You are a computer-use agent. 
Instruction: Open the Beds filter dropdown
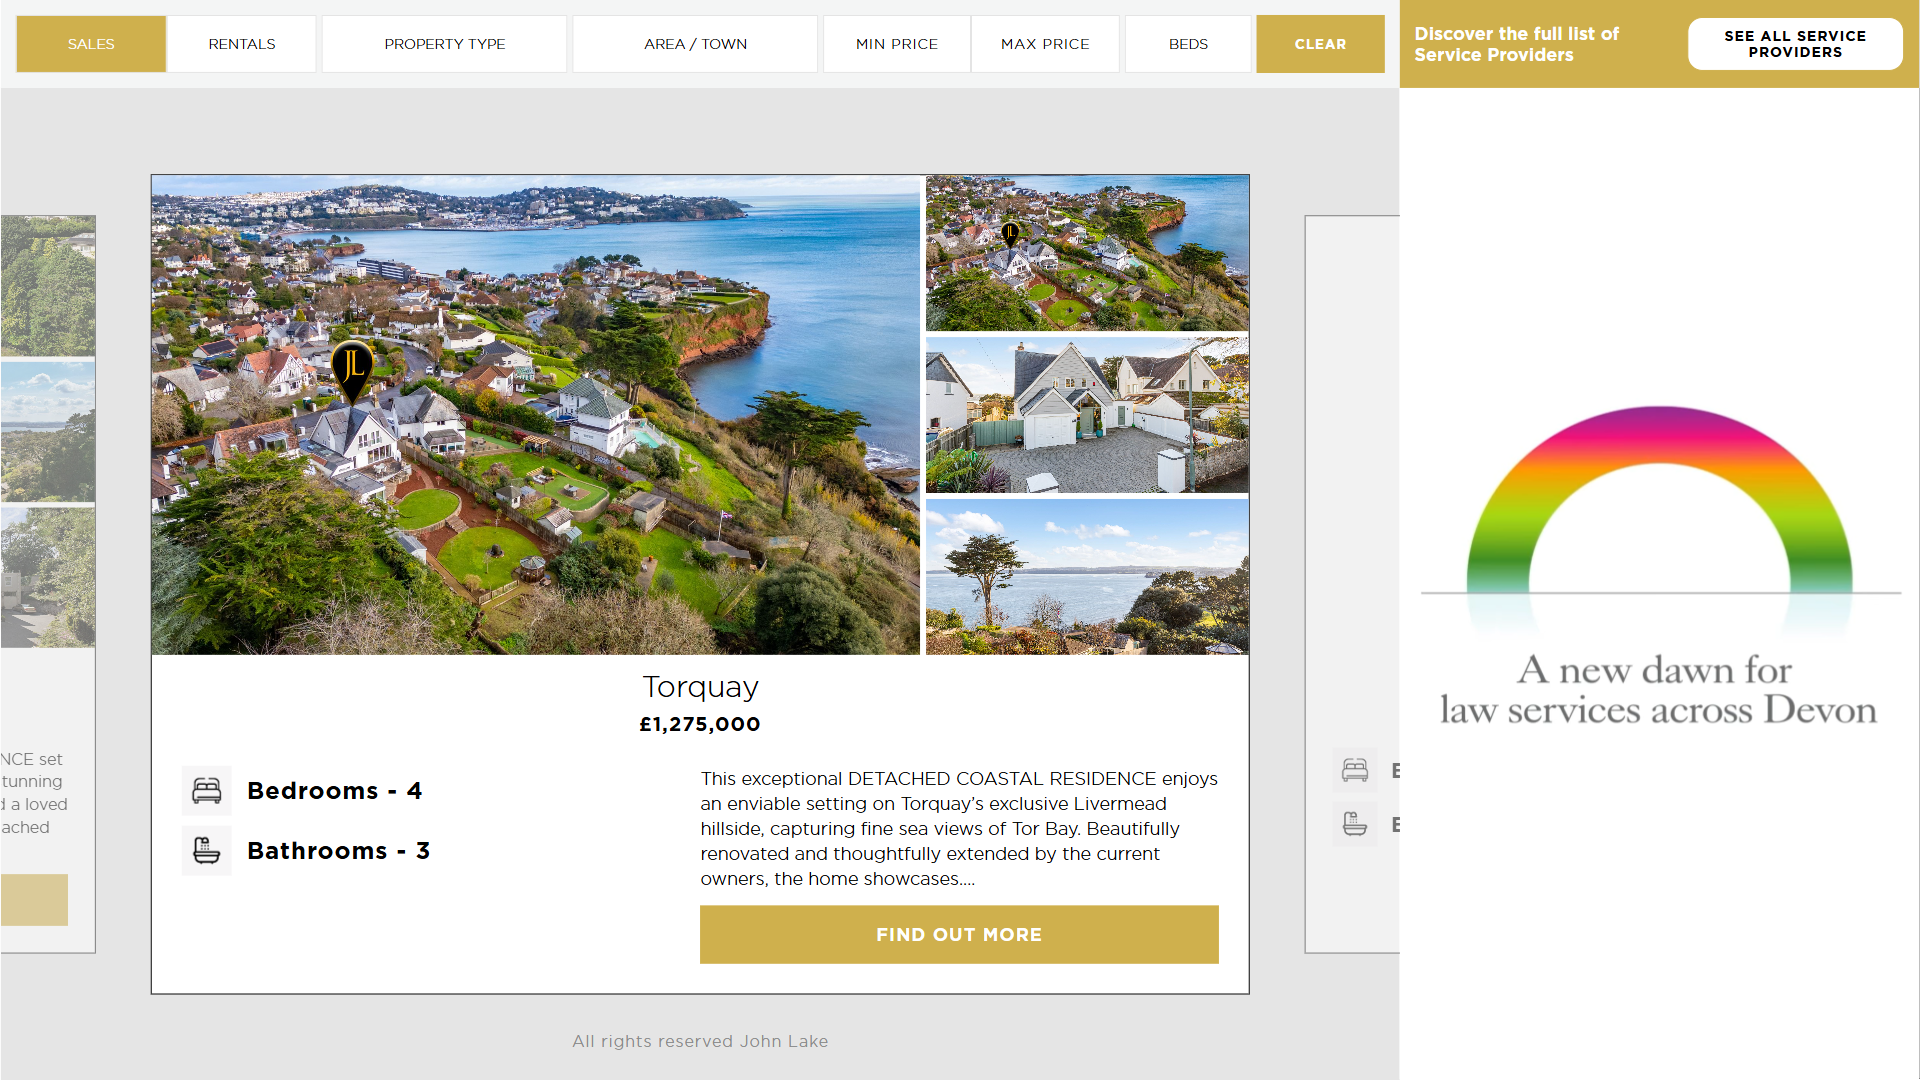pos(1188,44)
